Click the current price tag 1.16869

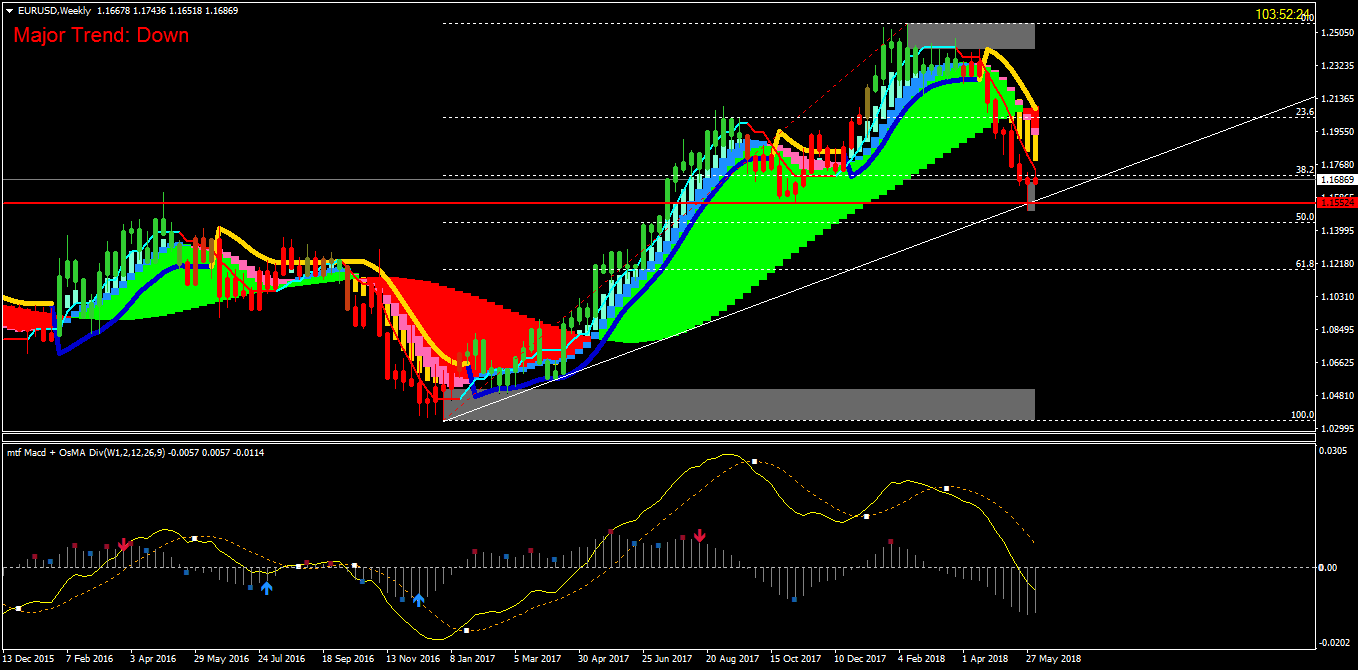[1337, 180]
